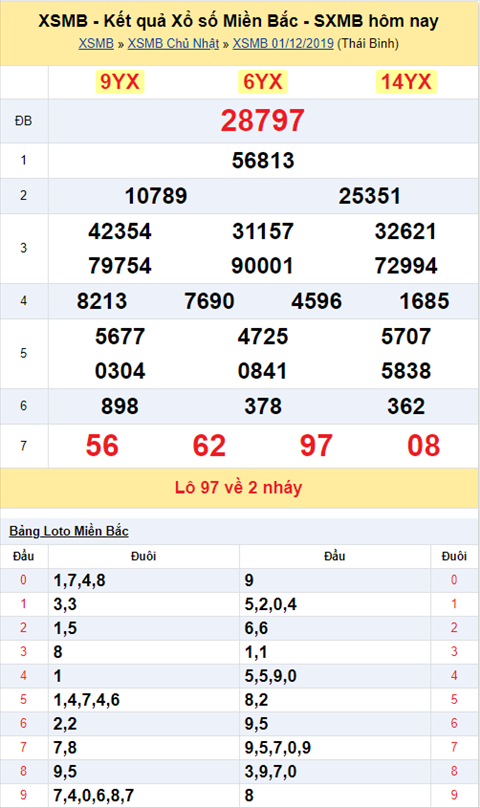The width and height of the screenshot is (480, 808).
Task: Select the special prize number 28797
Action: point(262,121)
